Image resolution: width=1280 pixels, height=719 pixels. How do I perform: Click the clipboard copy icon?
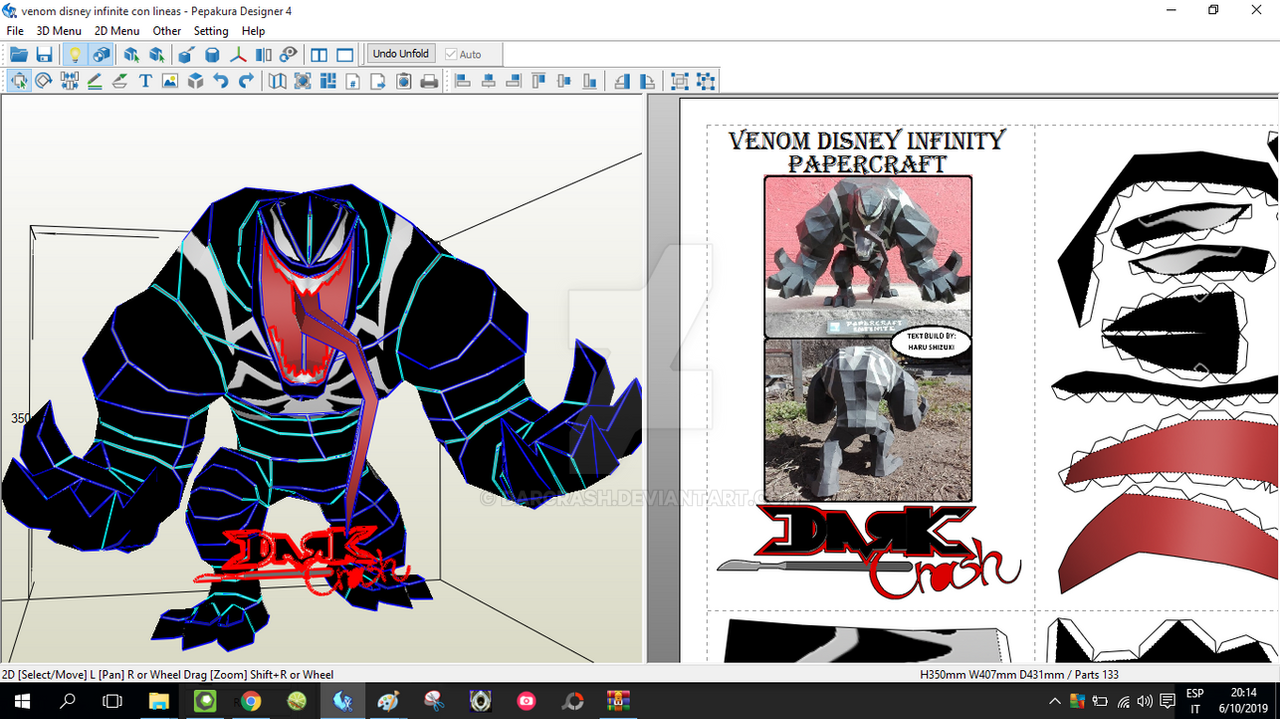403,81
